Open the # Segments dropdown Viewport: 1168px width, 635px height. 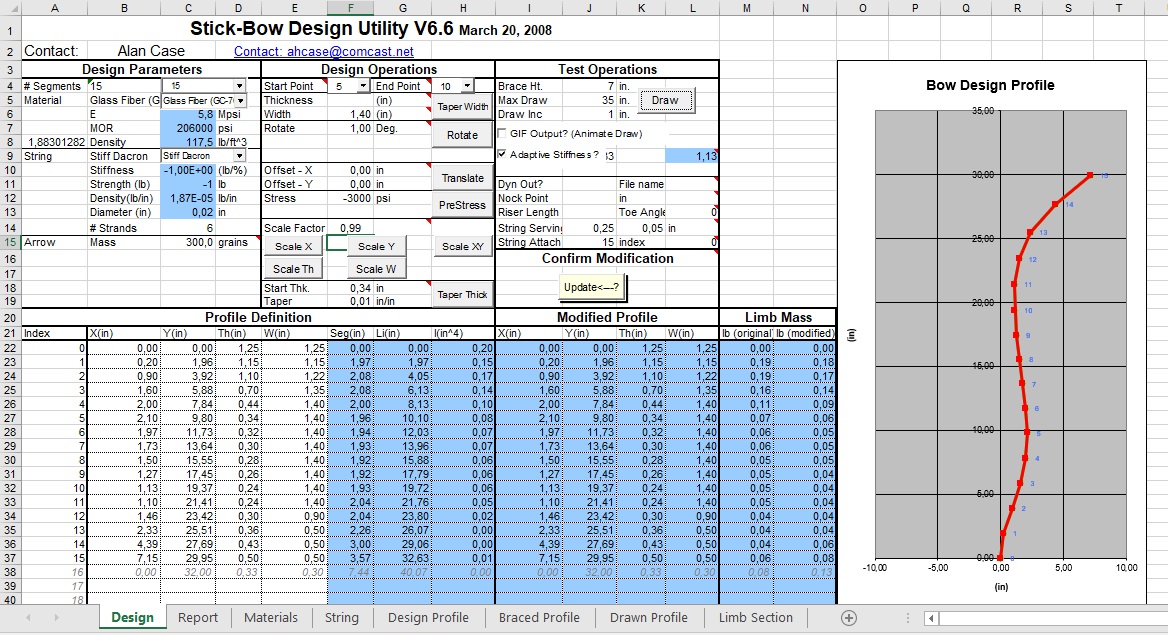239,86
